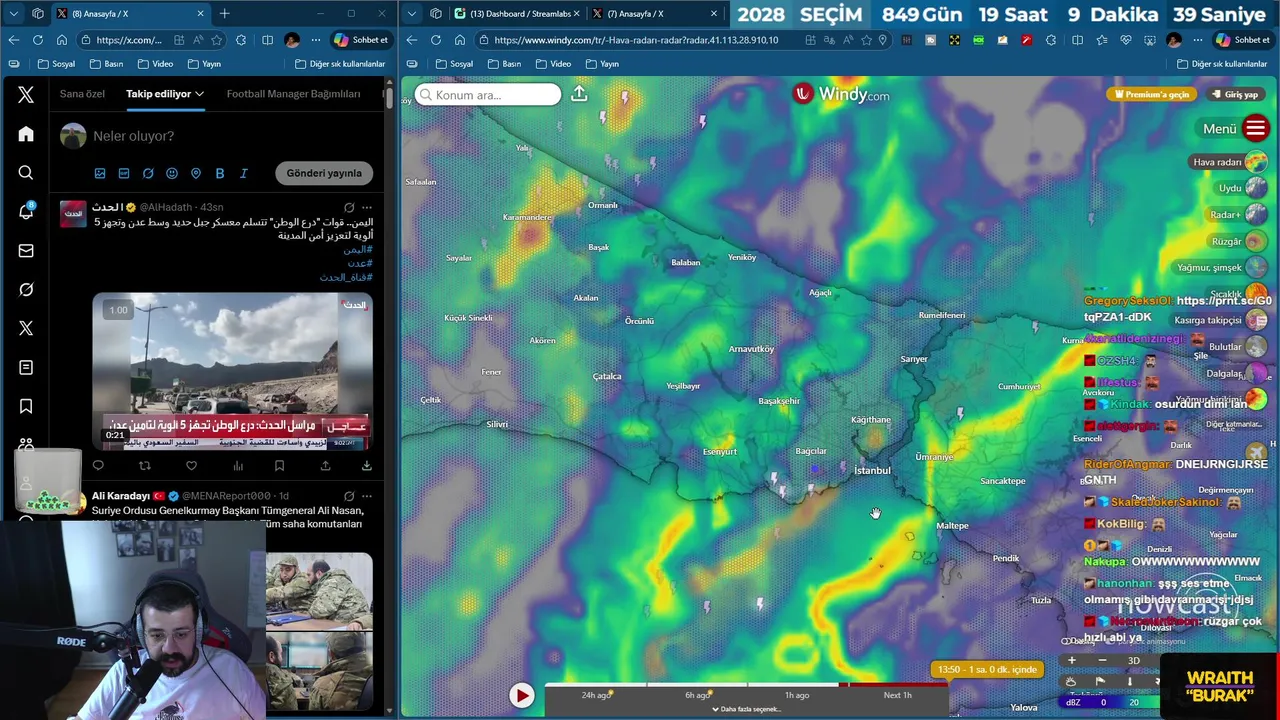Share the AlHadath video post

325,466
